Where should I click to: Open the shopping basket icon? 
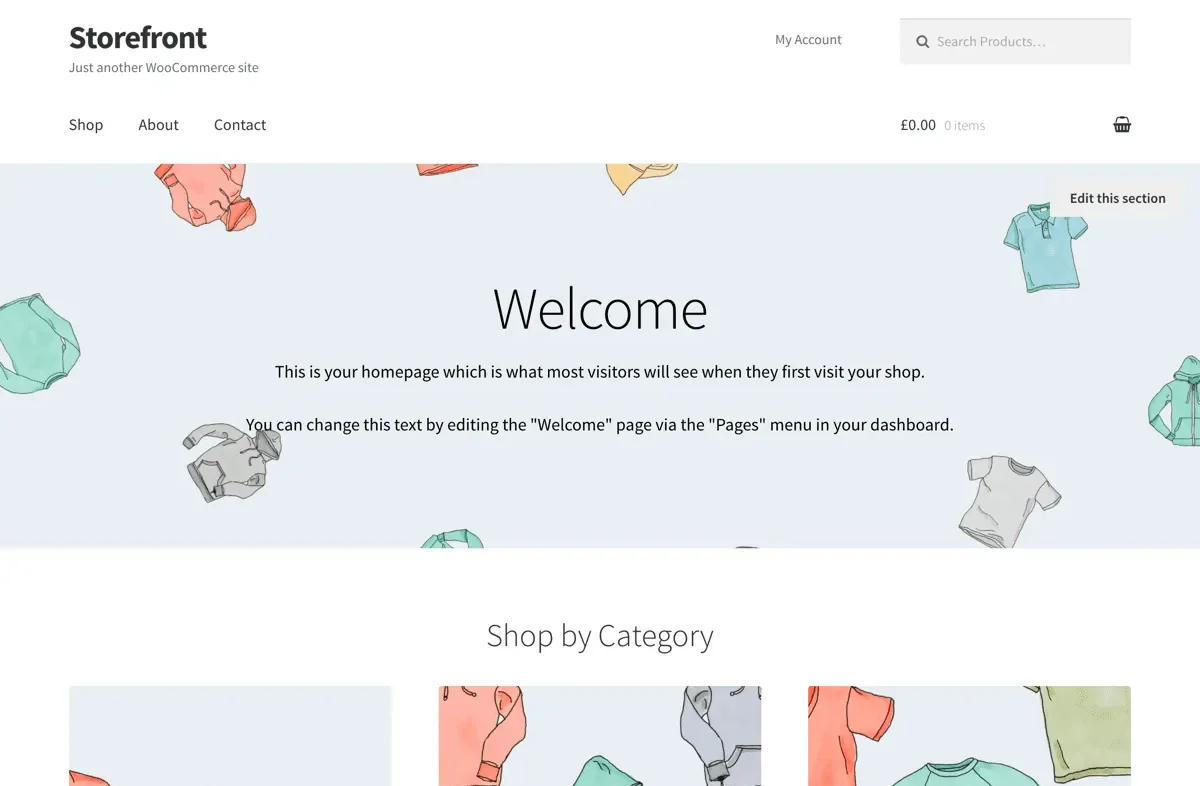click(x=1122, y=125)
